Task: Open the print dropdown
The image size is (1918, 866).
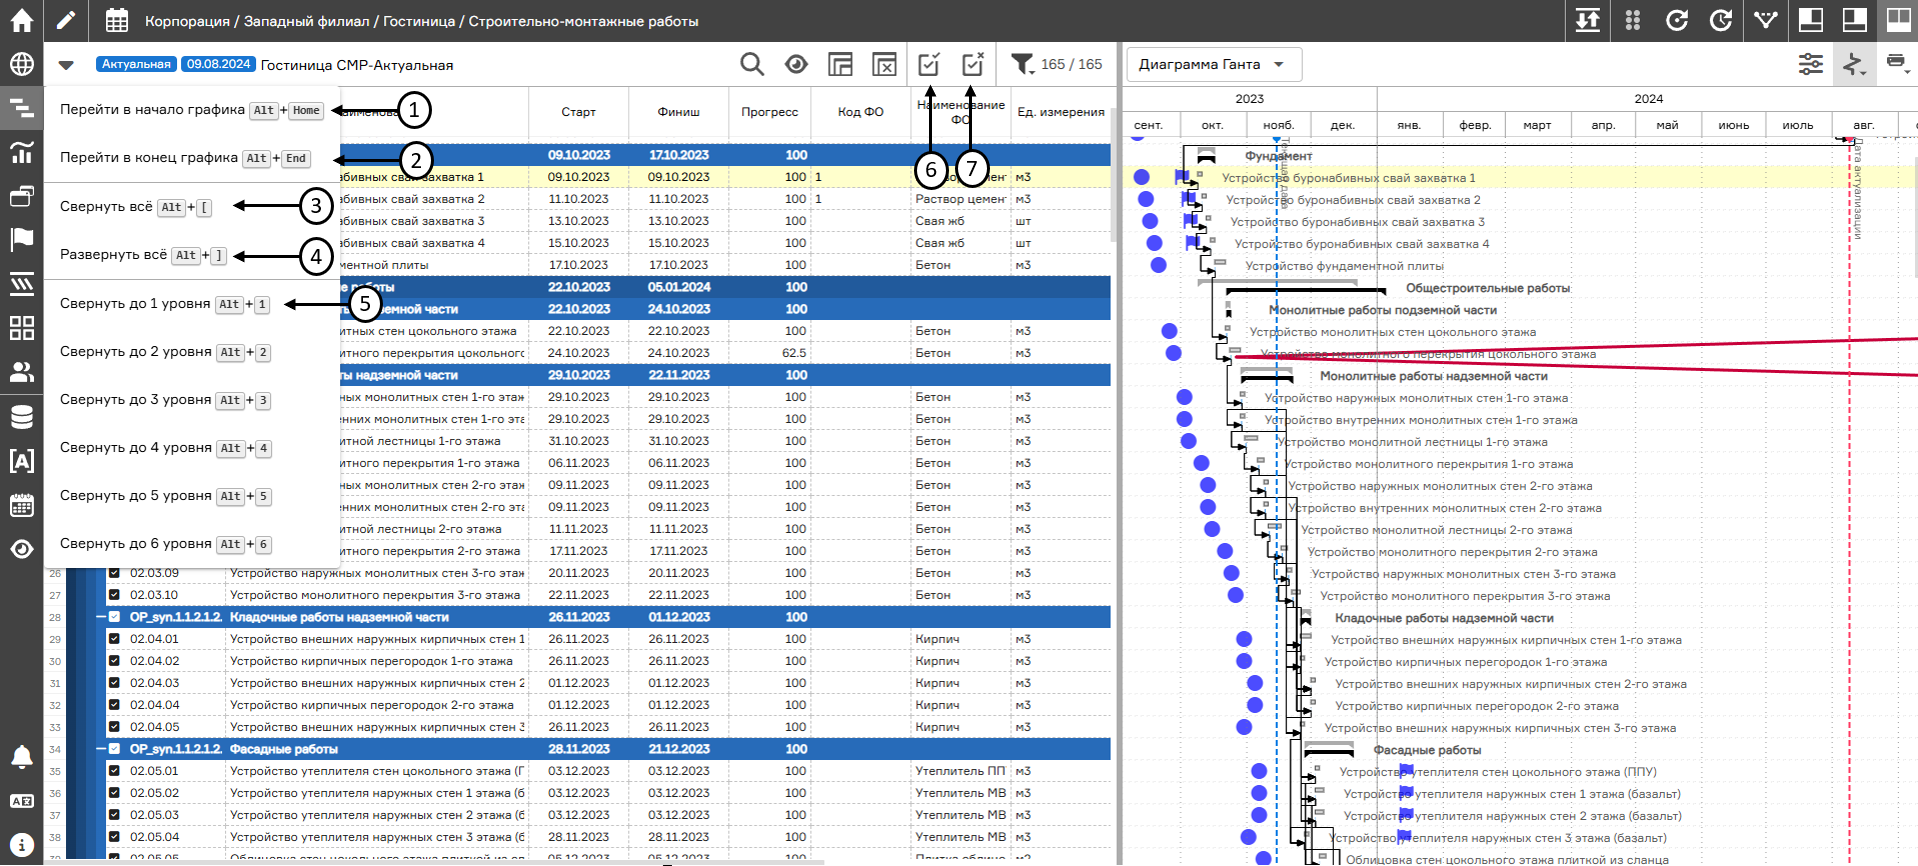Action: pos(1897,64)
